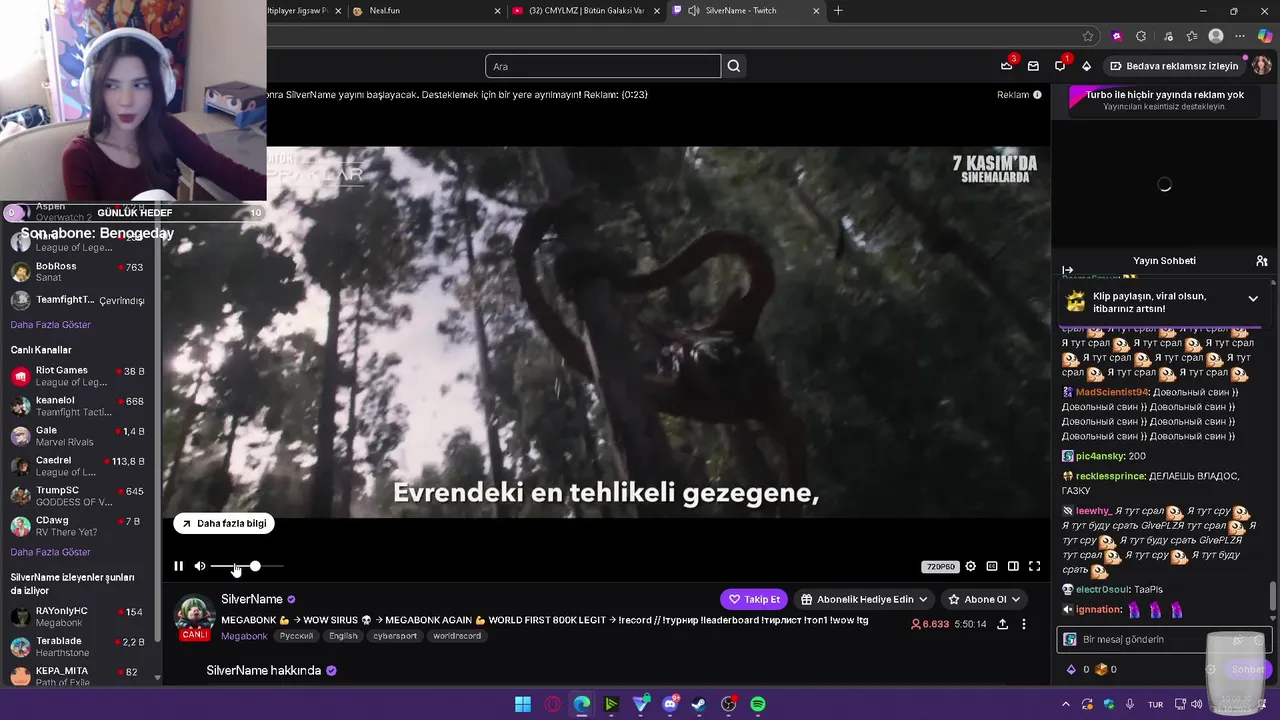The height and width of the screenshot is (720, 1280).
Task: Click the Daha fazla bilgi ad button
Action: tap(224, 523)
